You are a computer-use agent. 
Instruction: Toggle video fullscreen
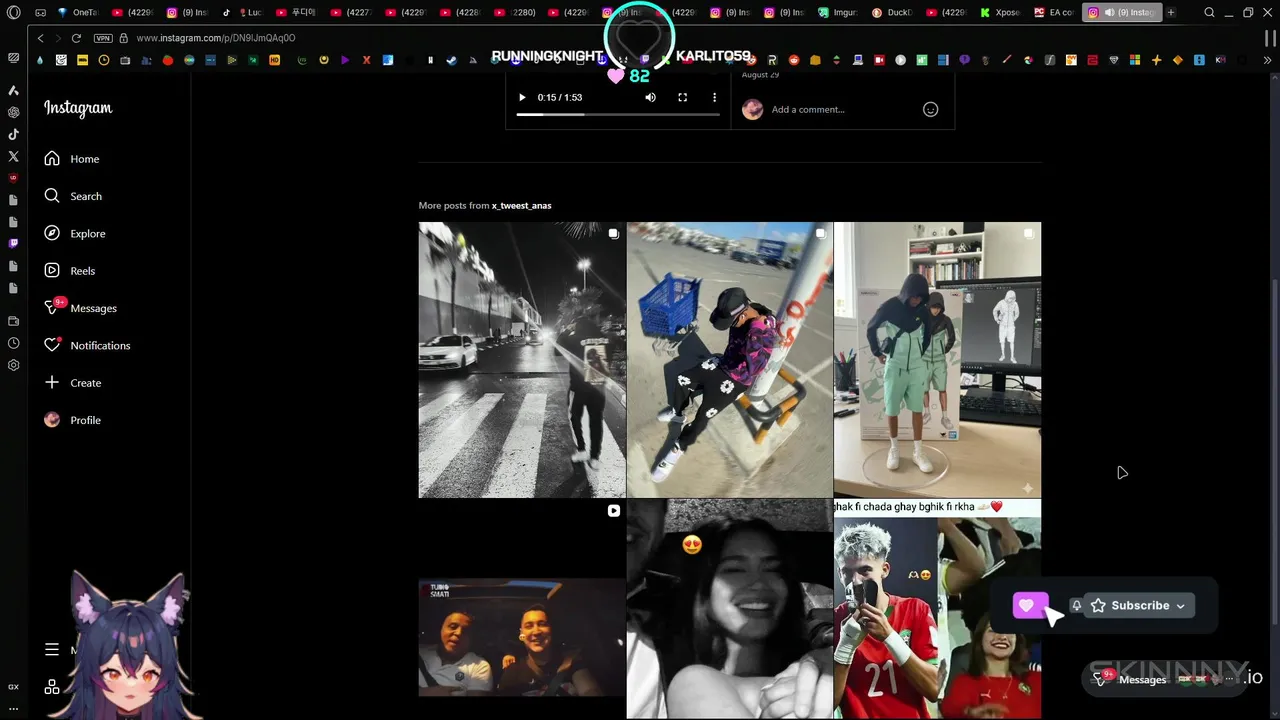(x=682, y=97)
